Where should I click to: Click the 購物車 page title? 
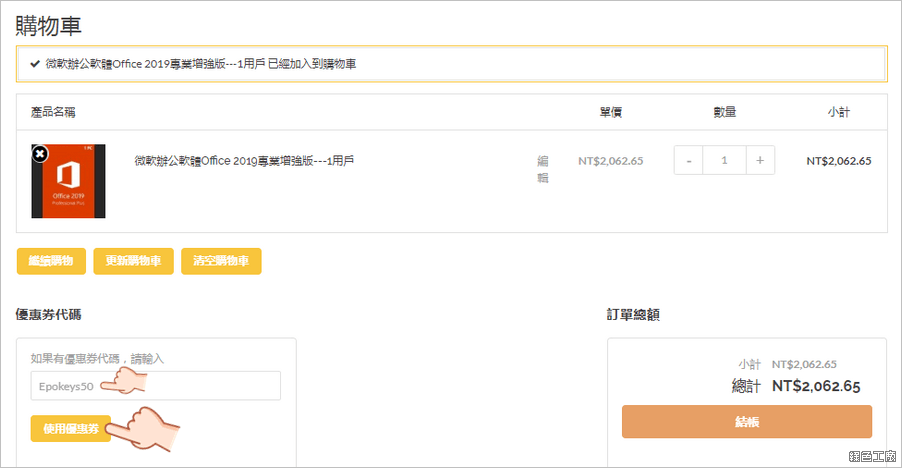point(48,26)
